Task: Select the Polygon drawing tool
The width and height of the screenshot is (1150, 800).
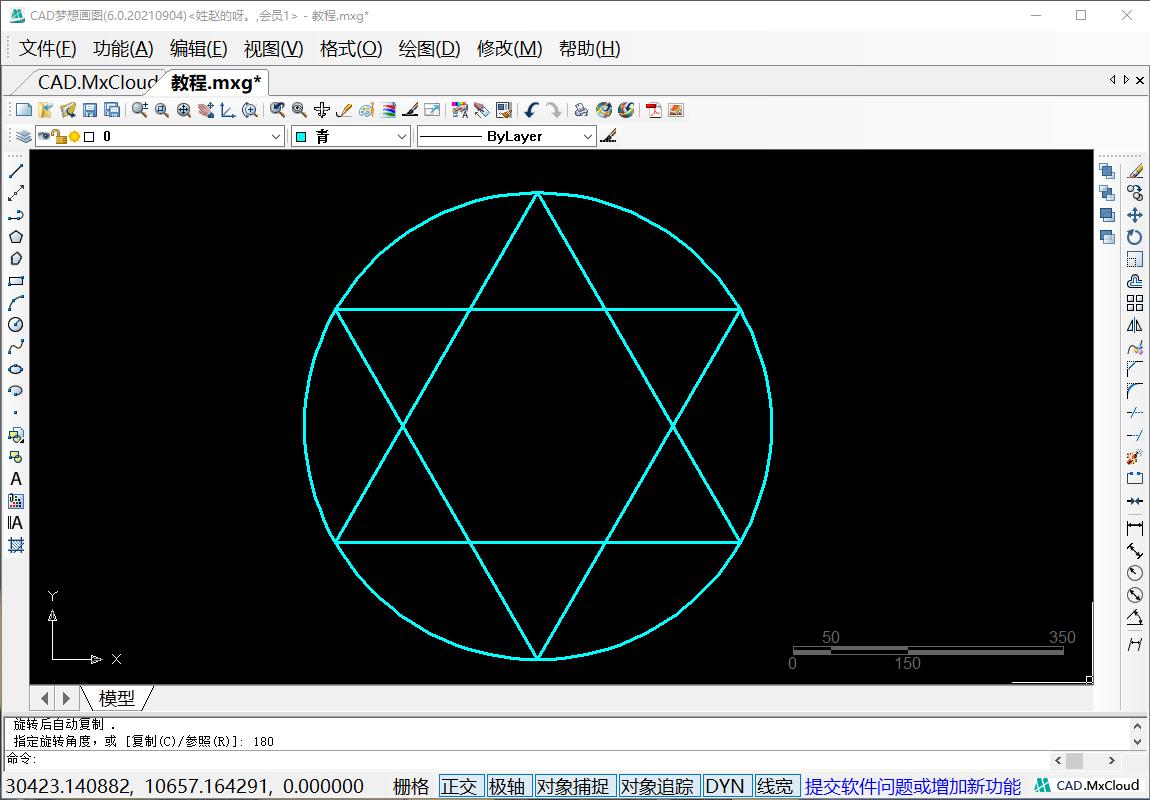Action: (x=14, y=235)
